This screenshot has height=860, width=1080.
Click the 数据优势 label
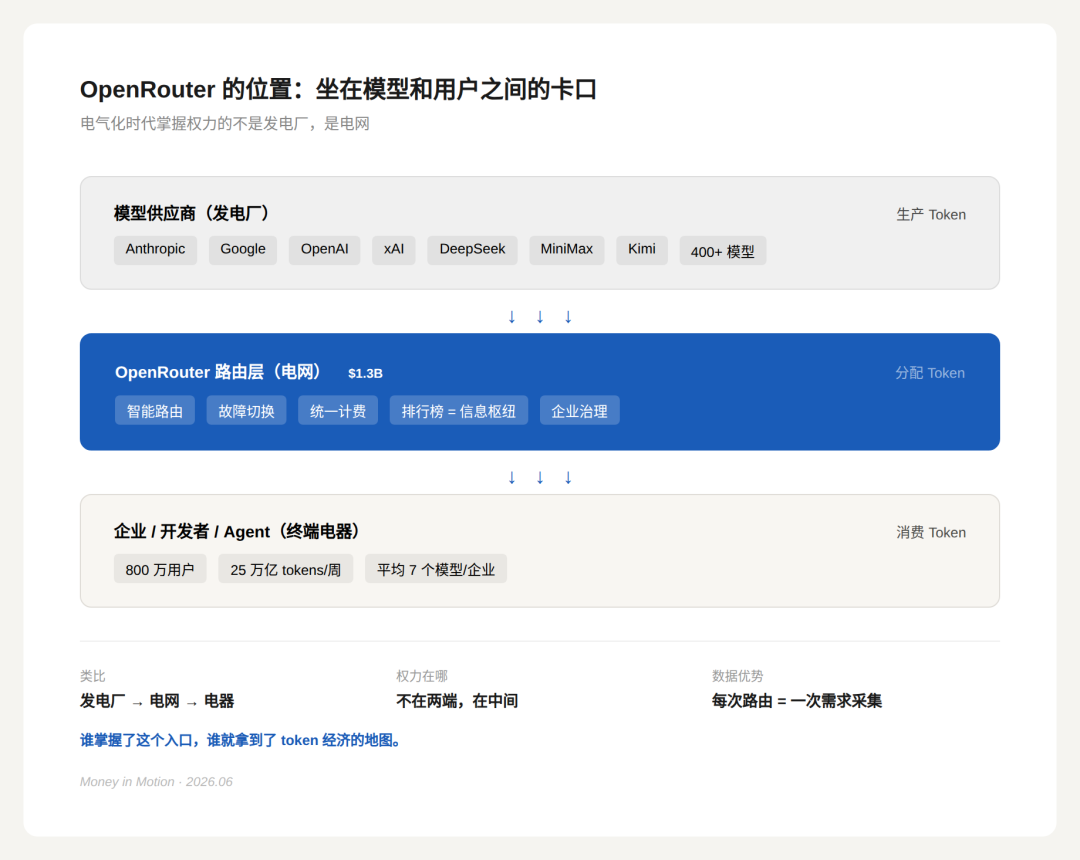click(738, 676)
